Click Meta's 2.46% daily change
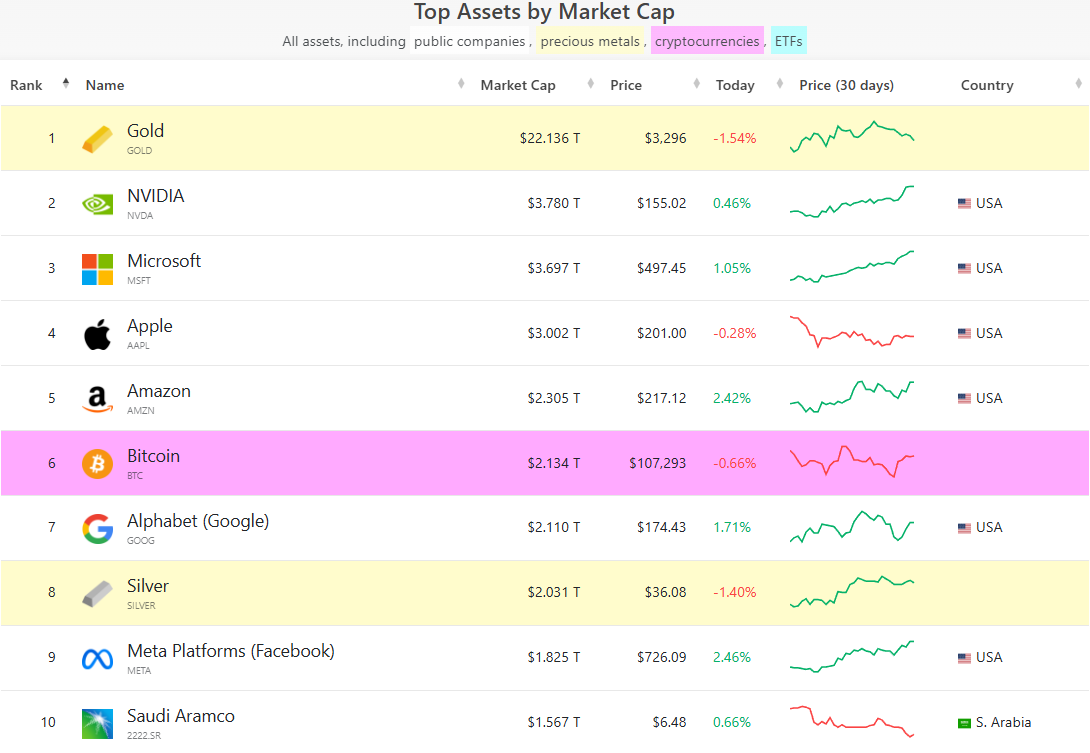Image resolution: width=1090 pixels, height=753 pixels. pos(732,657)
